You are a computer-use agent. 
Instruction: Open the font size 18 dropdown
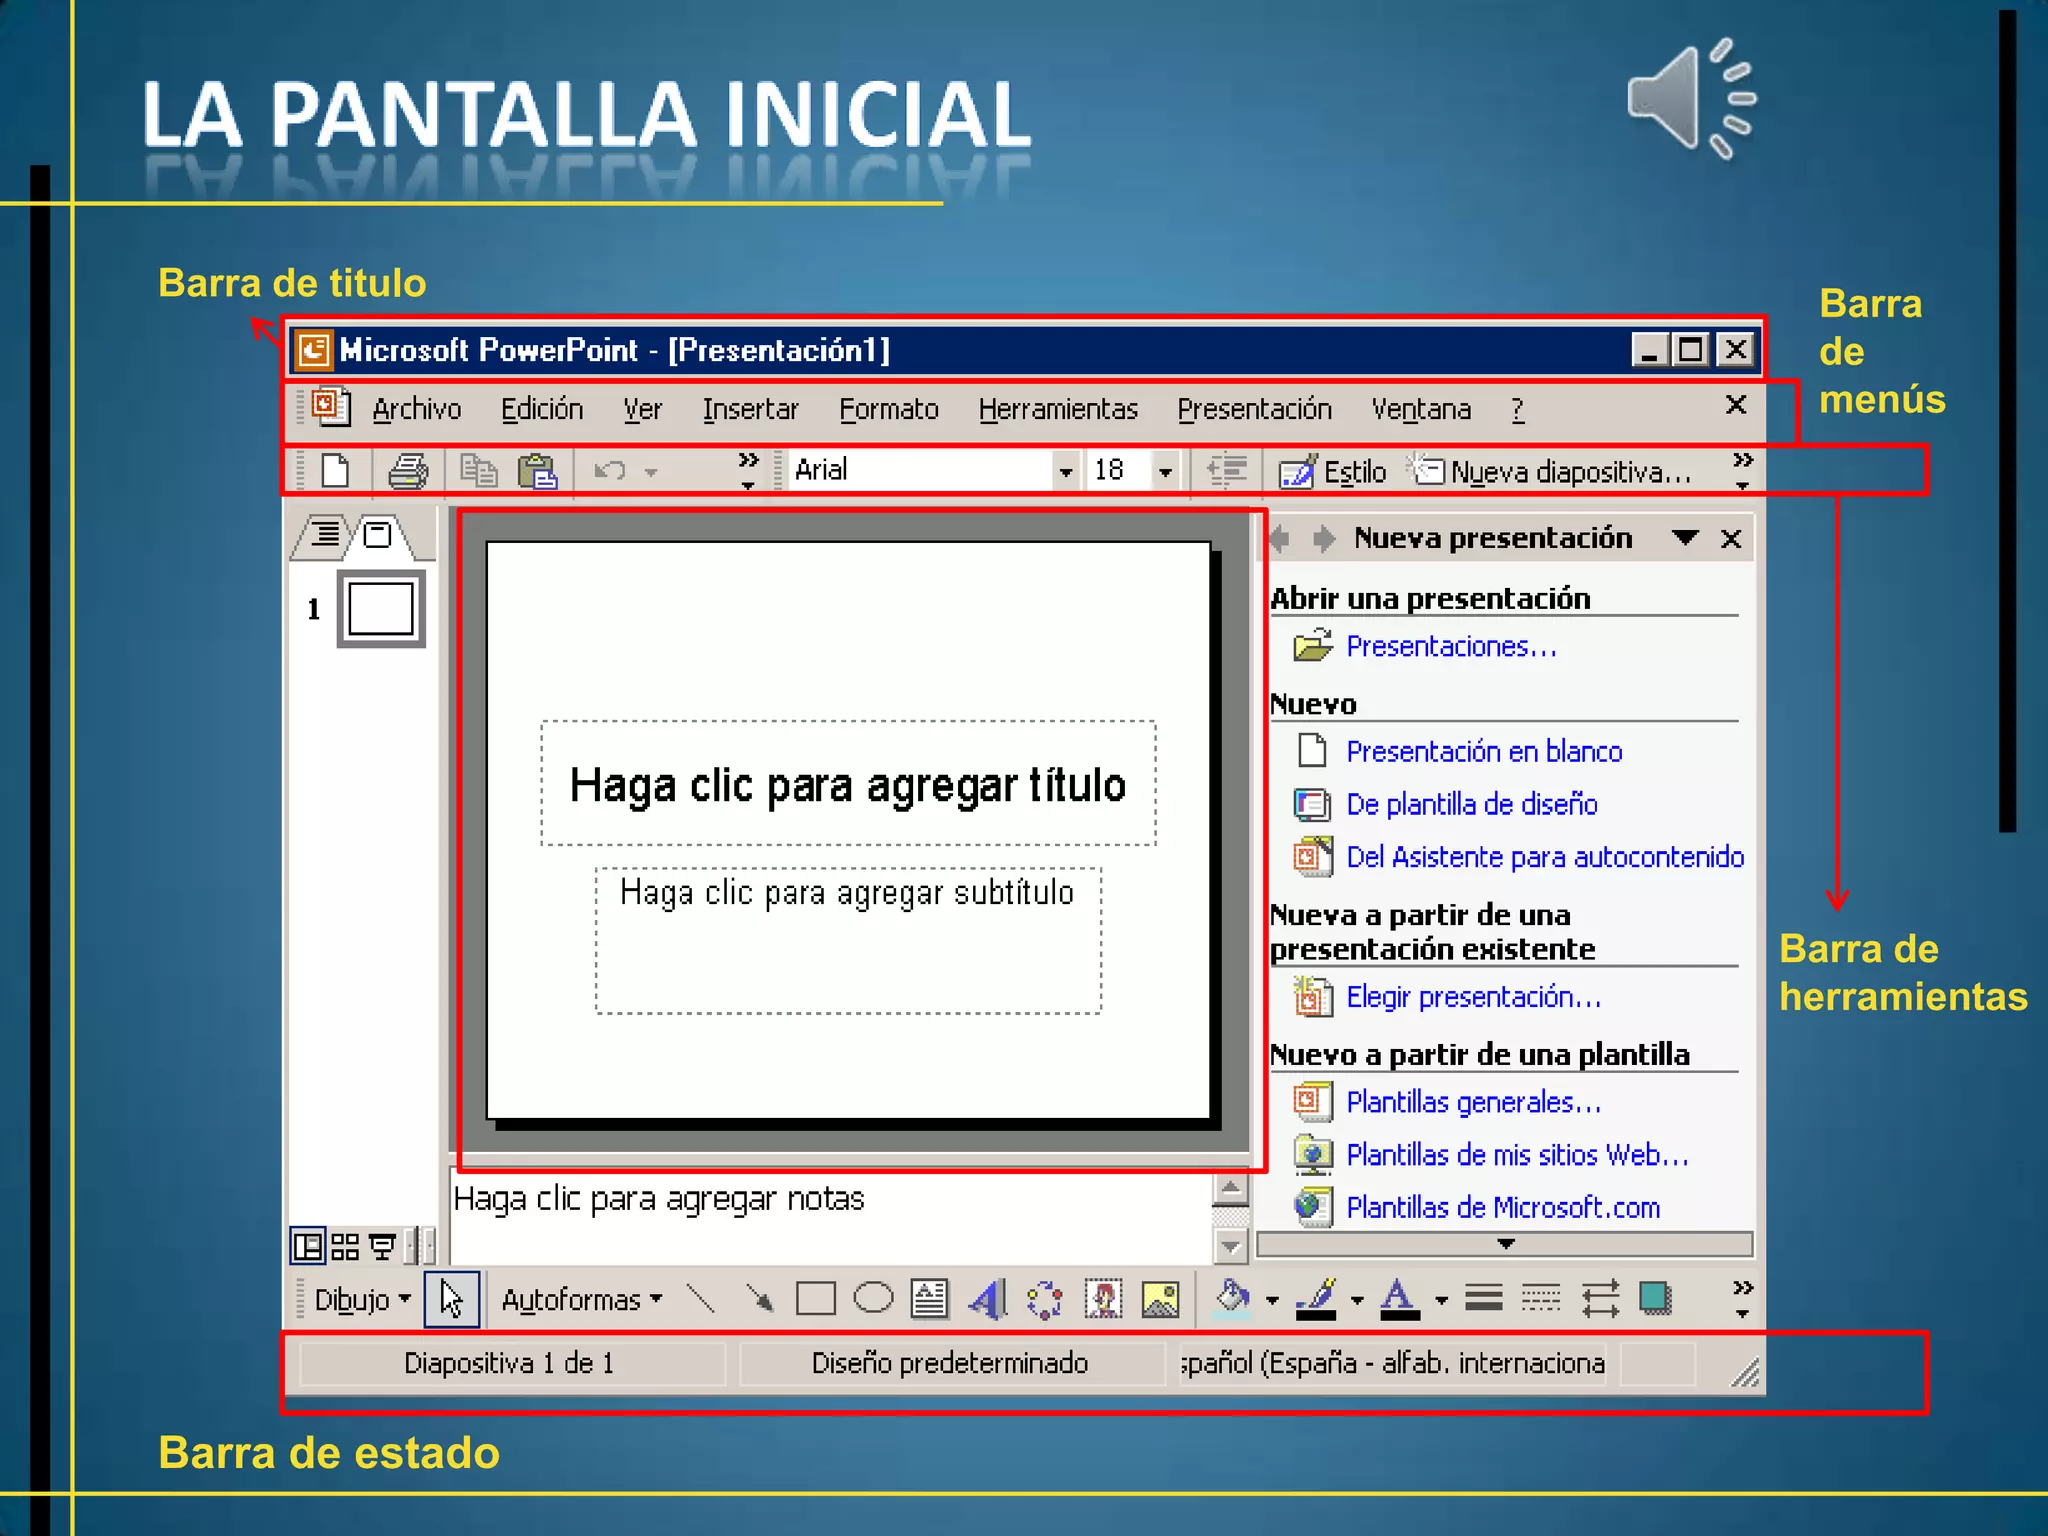pos(1165,471)
